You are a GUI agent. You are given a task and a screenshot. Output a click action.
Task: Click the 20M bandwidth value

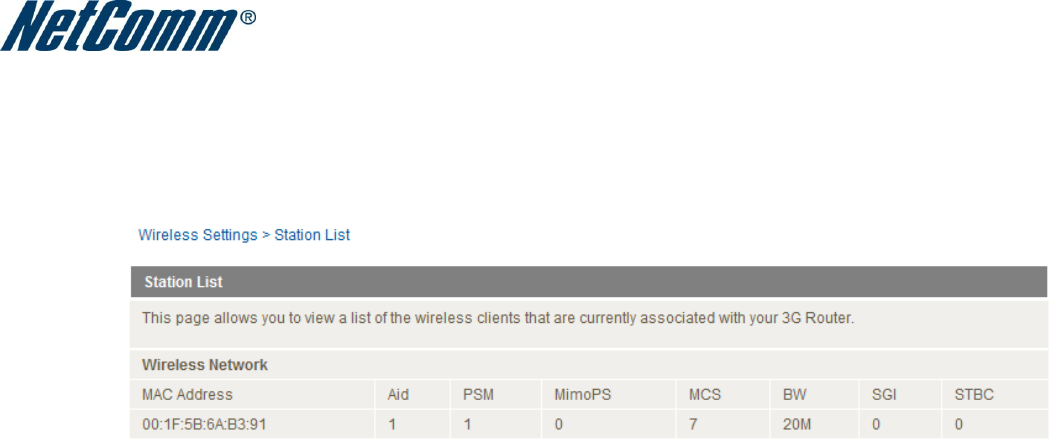797,424
